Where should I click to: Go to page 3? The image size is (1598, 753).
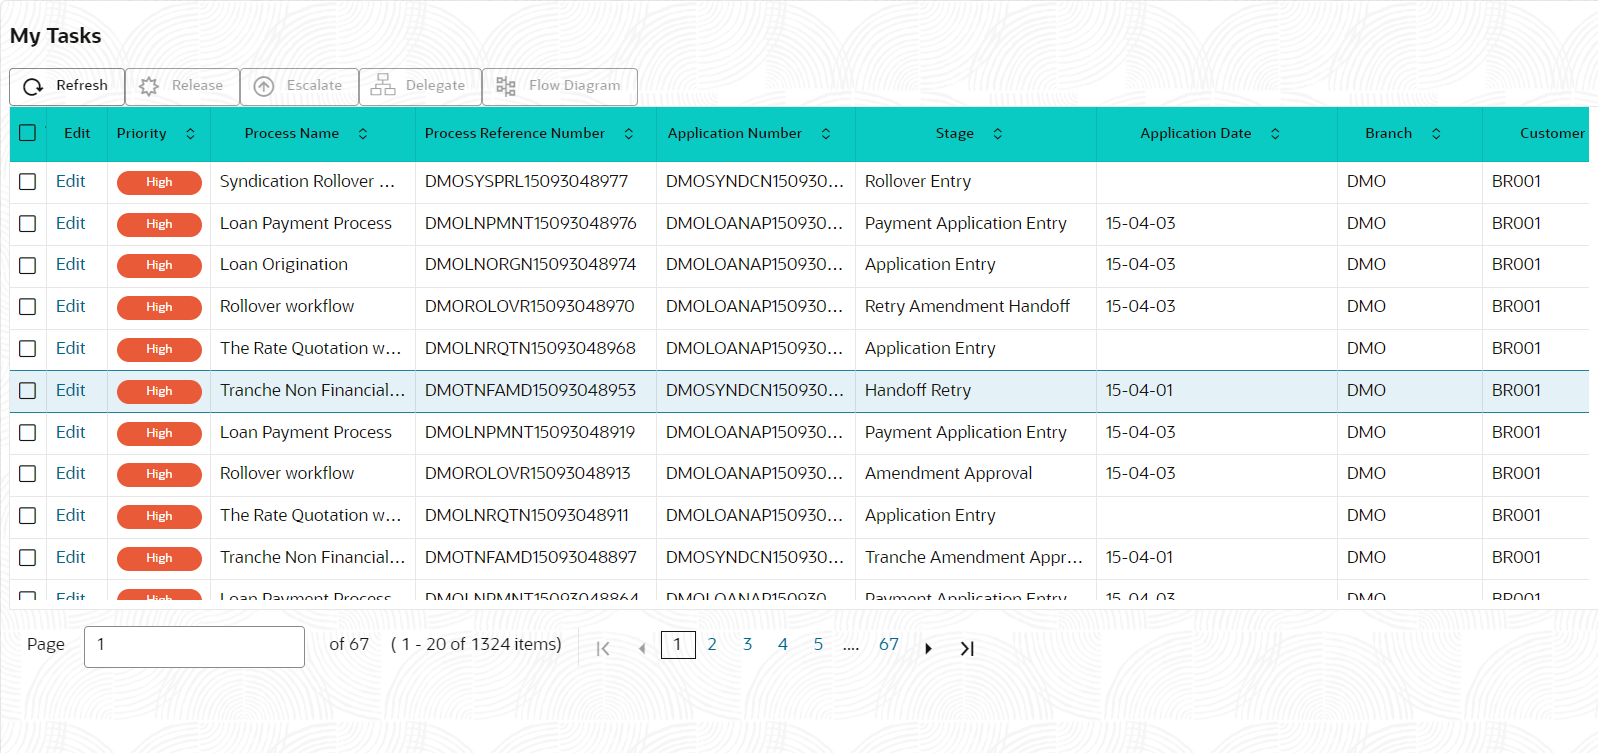[x=747, y=645]
